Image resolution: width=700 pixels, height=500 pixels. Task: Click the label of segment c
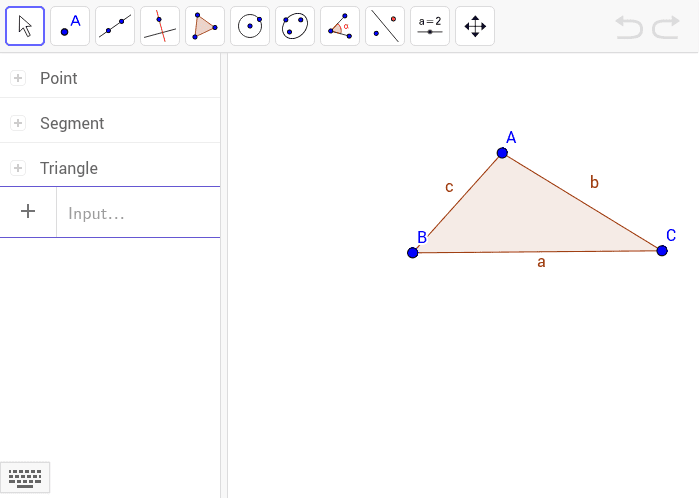point(449,187)
